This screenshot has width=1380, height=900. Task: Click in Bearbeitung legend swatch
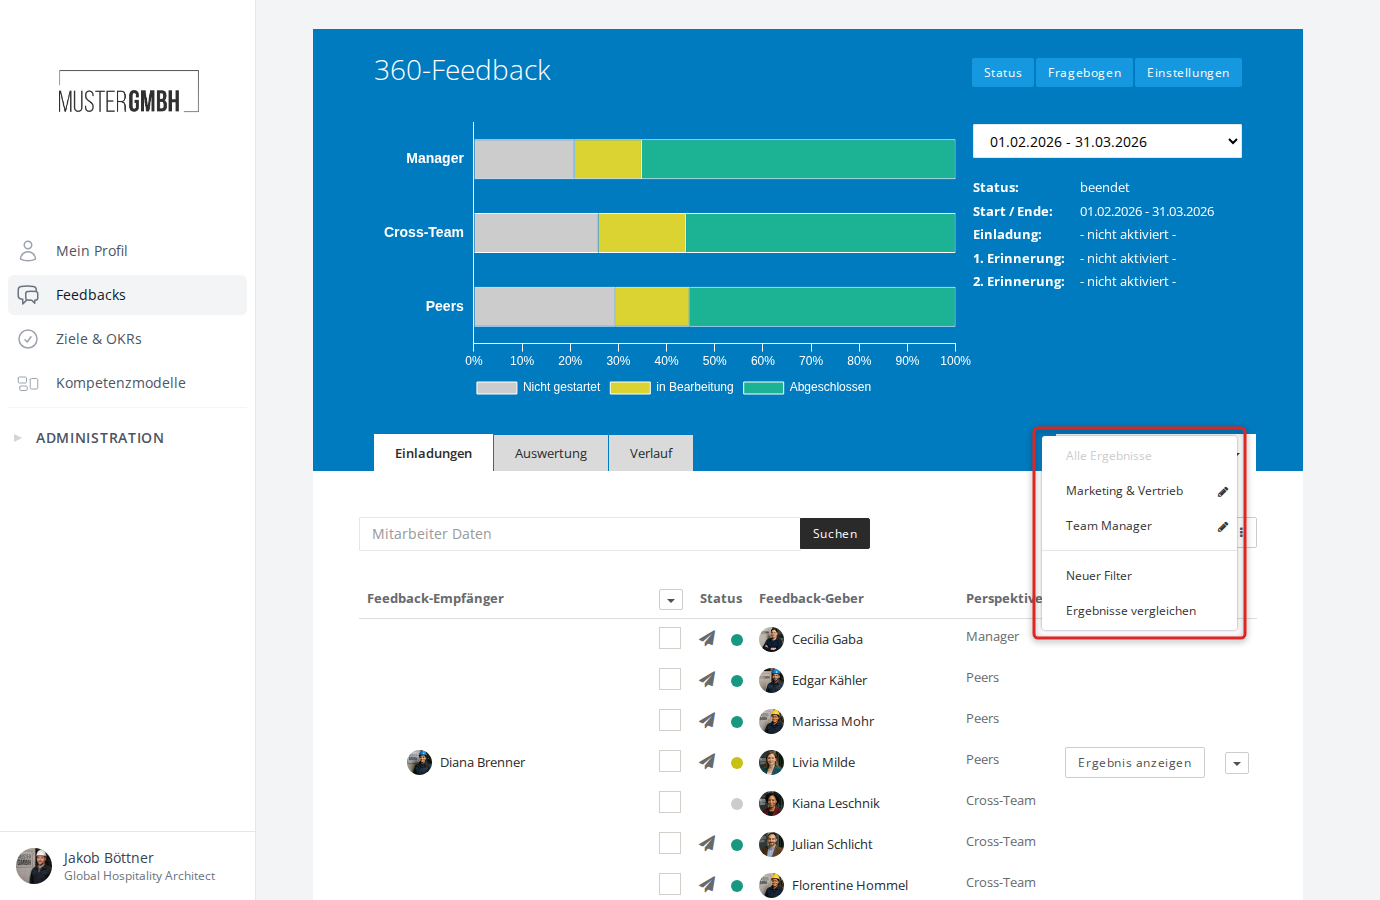point(630,388)
